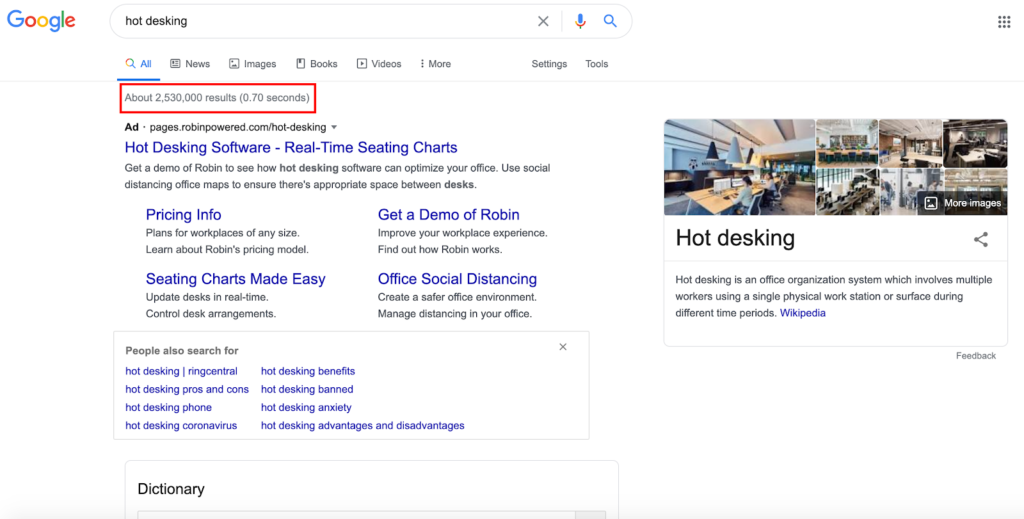Open the ad options dropdown arrow
1024x519 pixels.
pos(334,127)
